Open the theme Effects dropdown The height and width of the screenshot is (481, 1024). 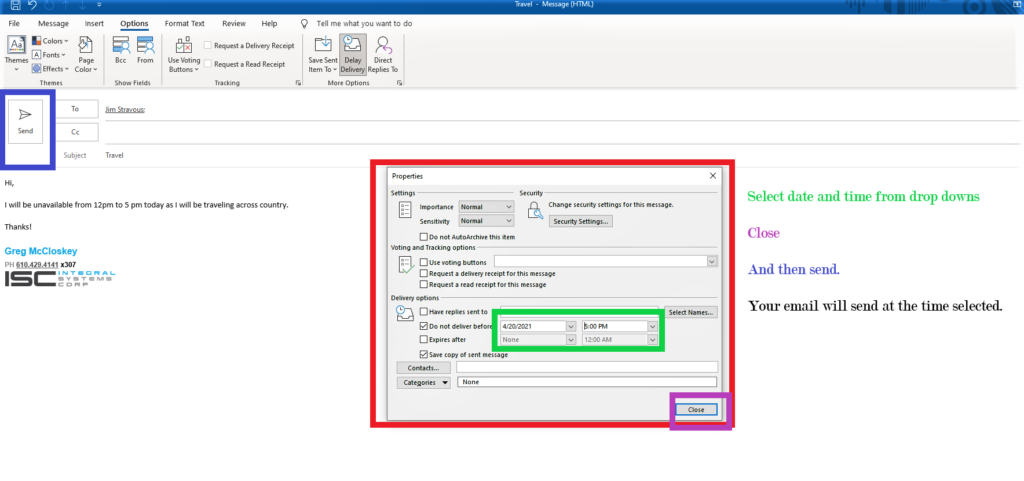click(x=50, y=69)
